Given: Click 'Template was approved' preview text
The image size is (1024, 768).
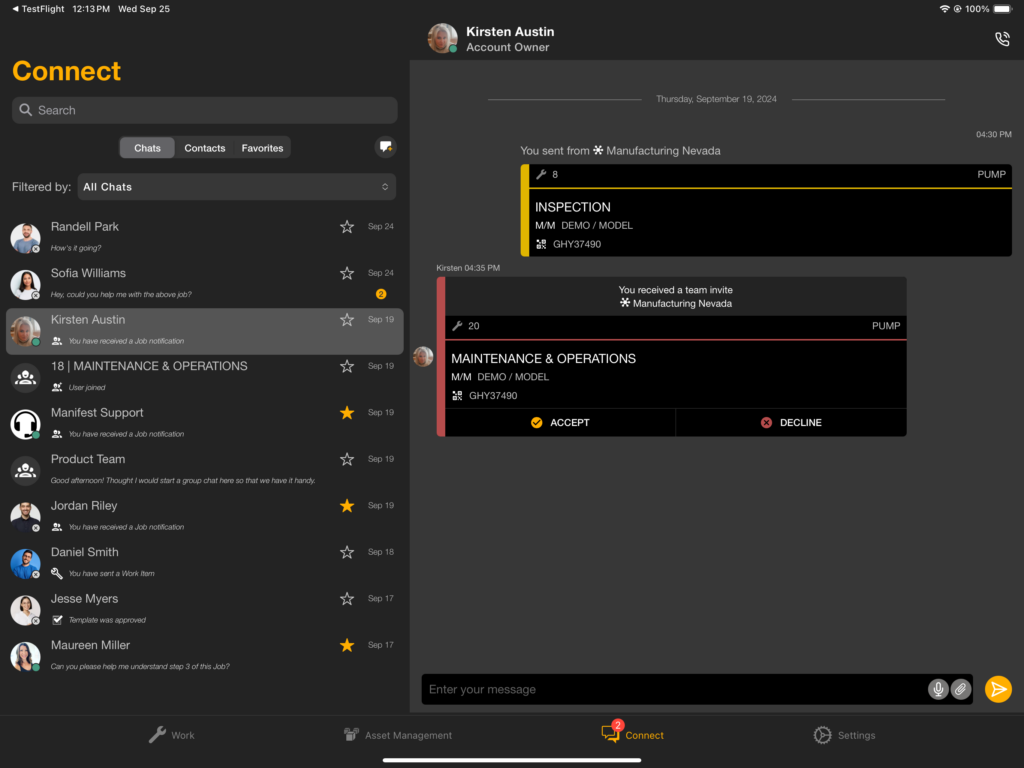Looking at the screenshot, I should tap(107, 620).
